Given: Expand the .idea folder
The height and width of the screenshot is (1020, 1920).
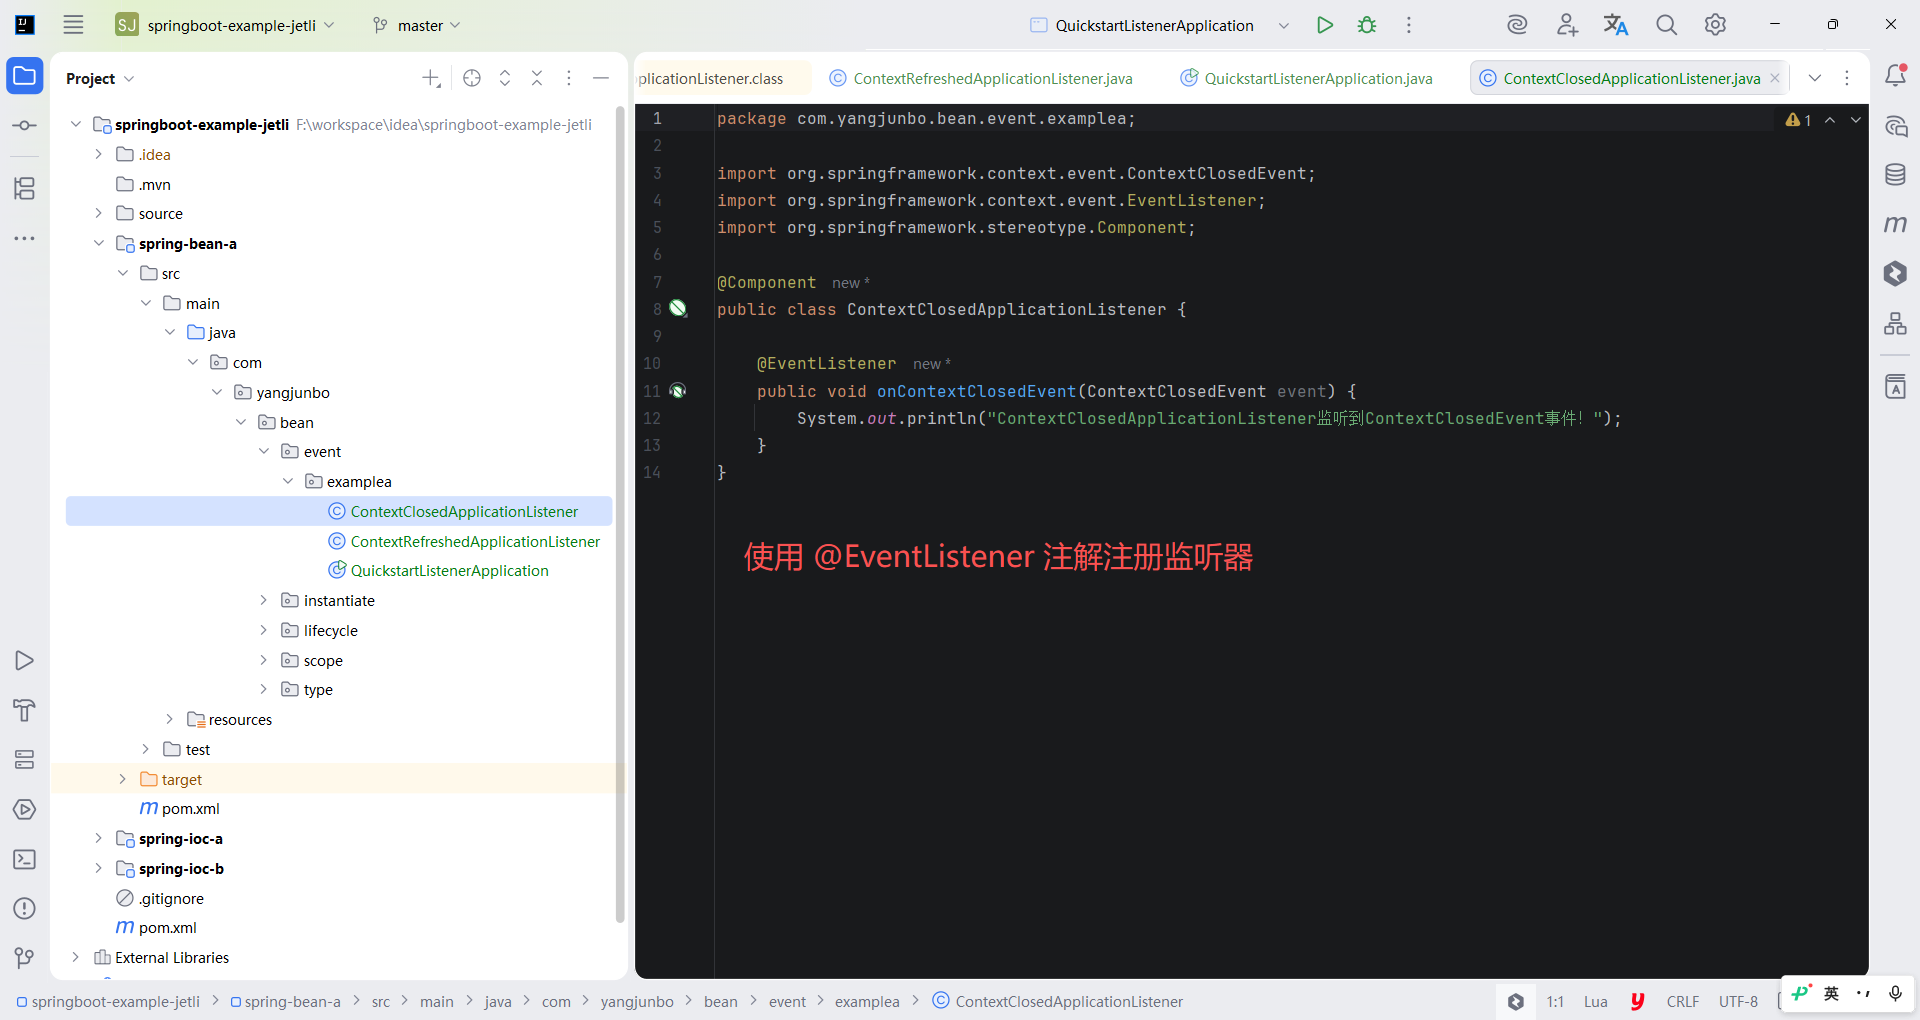Looking at the screenshot, I should pos(98,154).
